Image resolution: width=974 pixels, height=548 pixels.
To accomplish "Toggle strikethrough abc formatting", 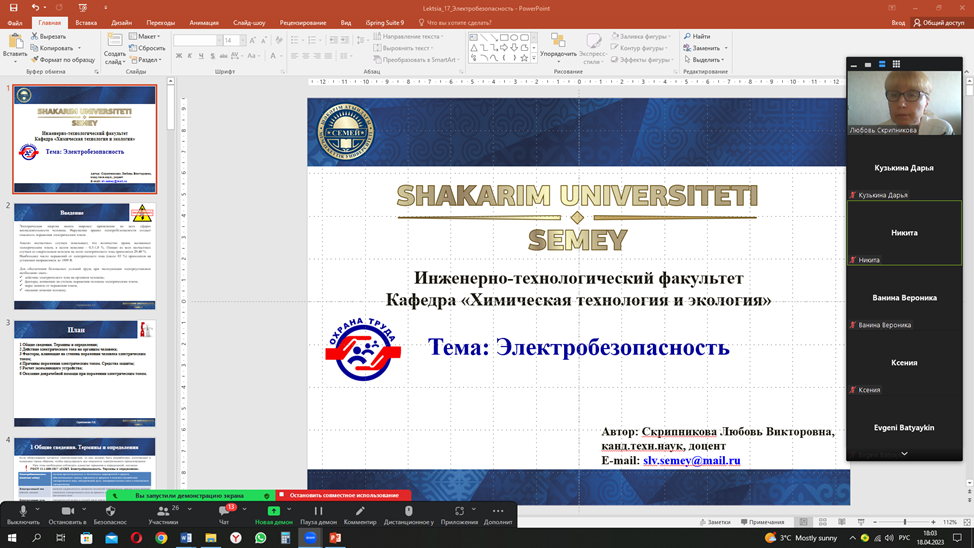I will (x=224, y=56).
